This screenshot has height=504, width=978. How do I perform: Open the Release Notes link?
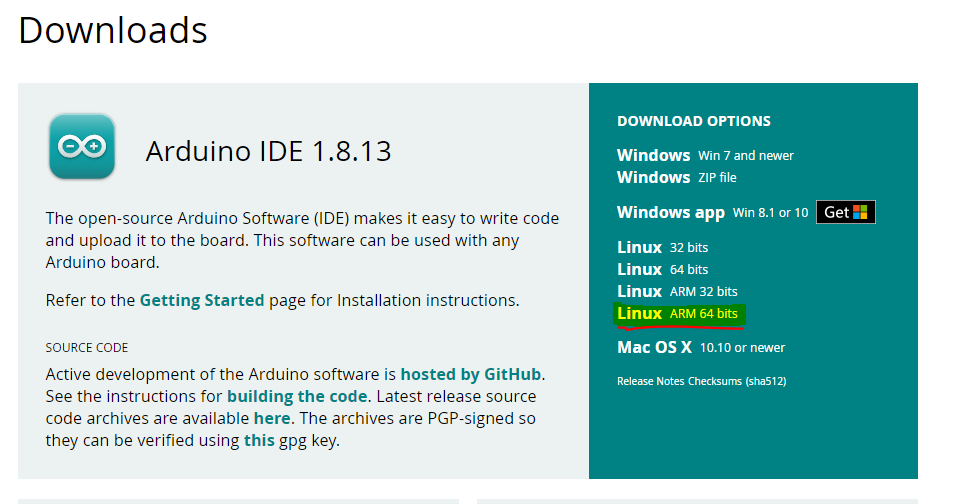point(651,381)
